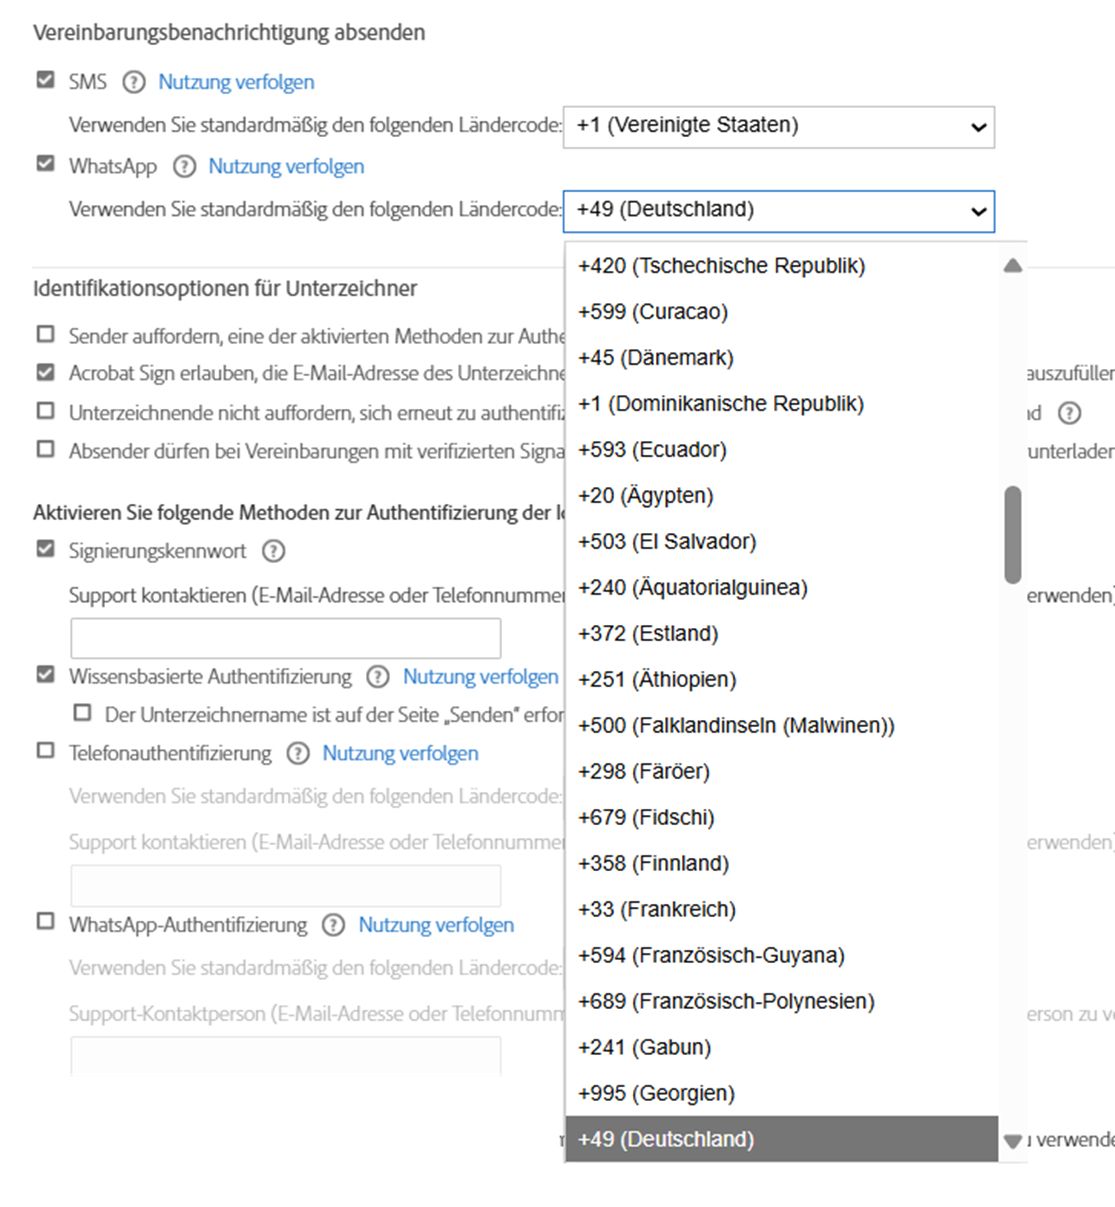
Task: Open SMS country code dropdown (+1 Vereinigte Staaten)
Action: click(x=779, y=127)
